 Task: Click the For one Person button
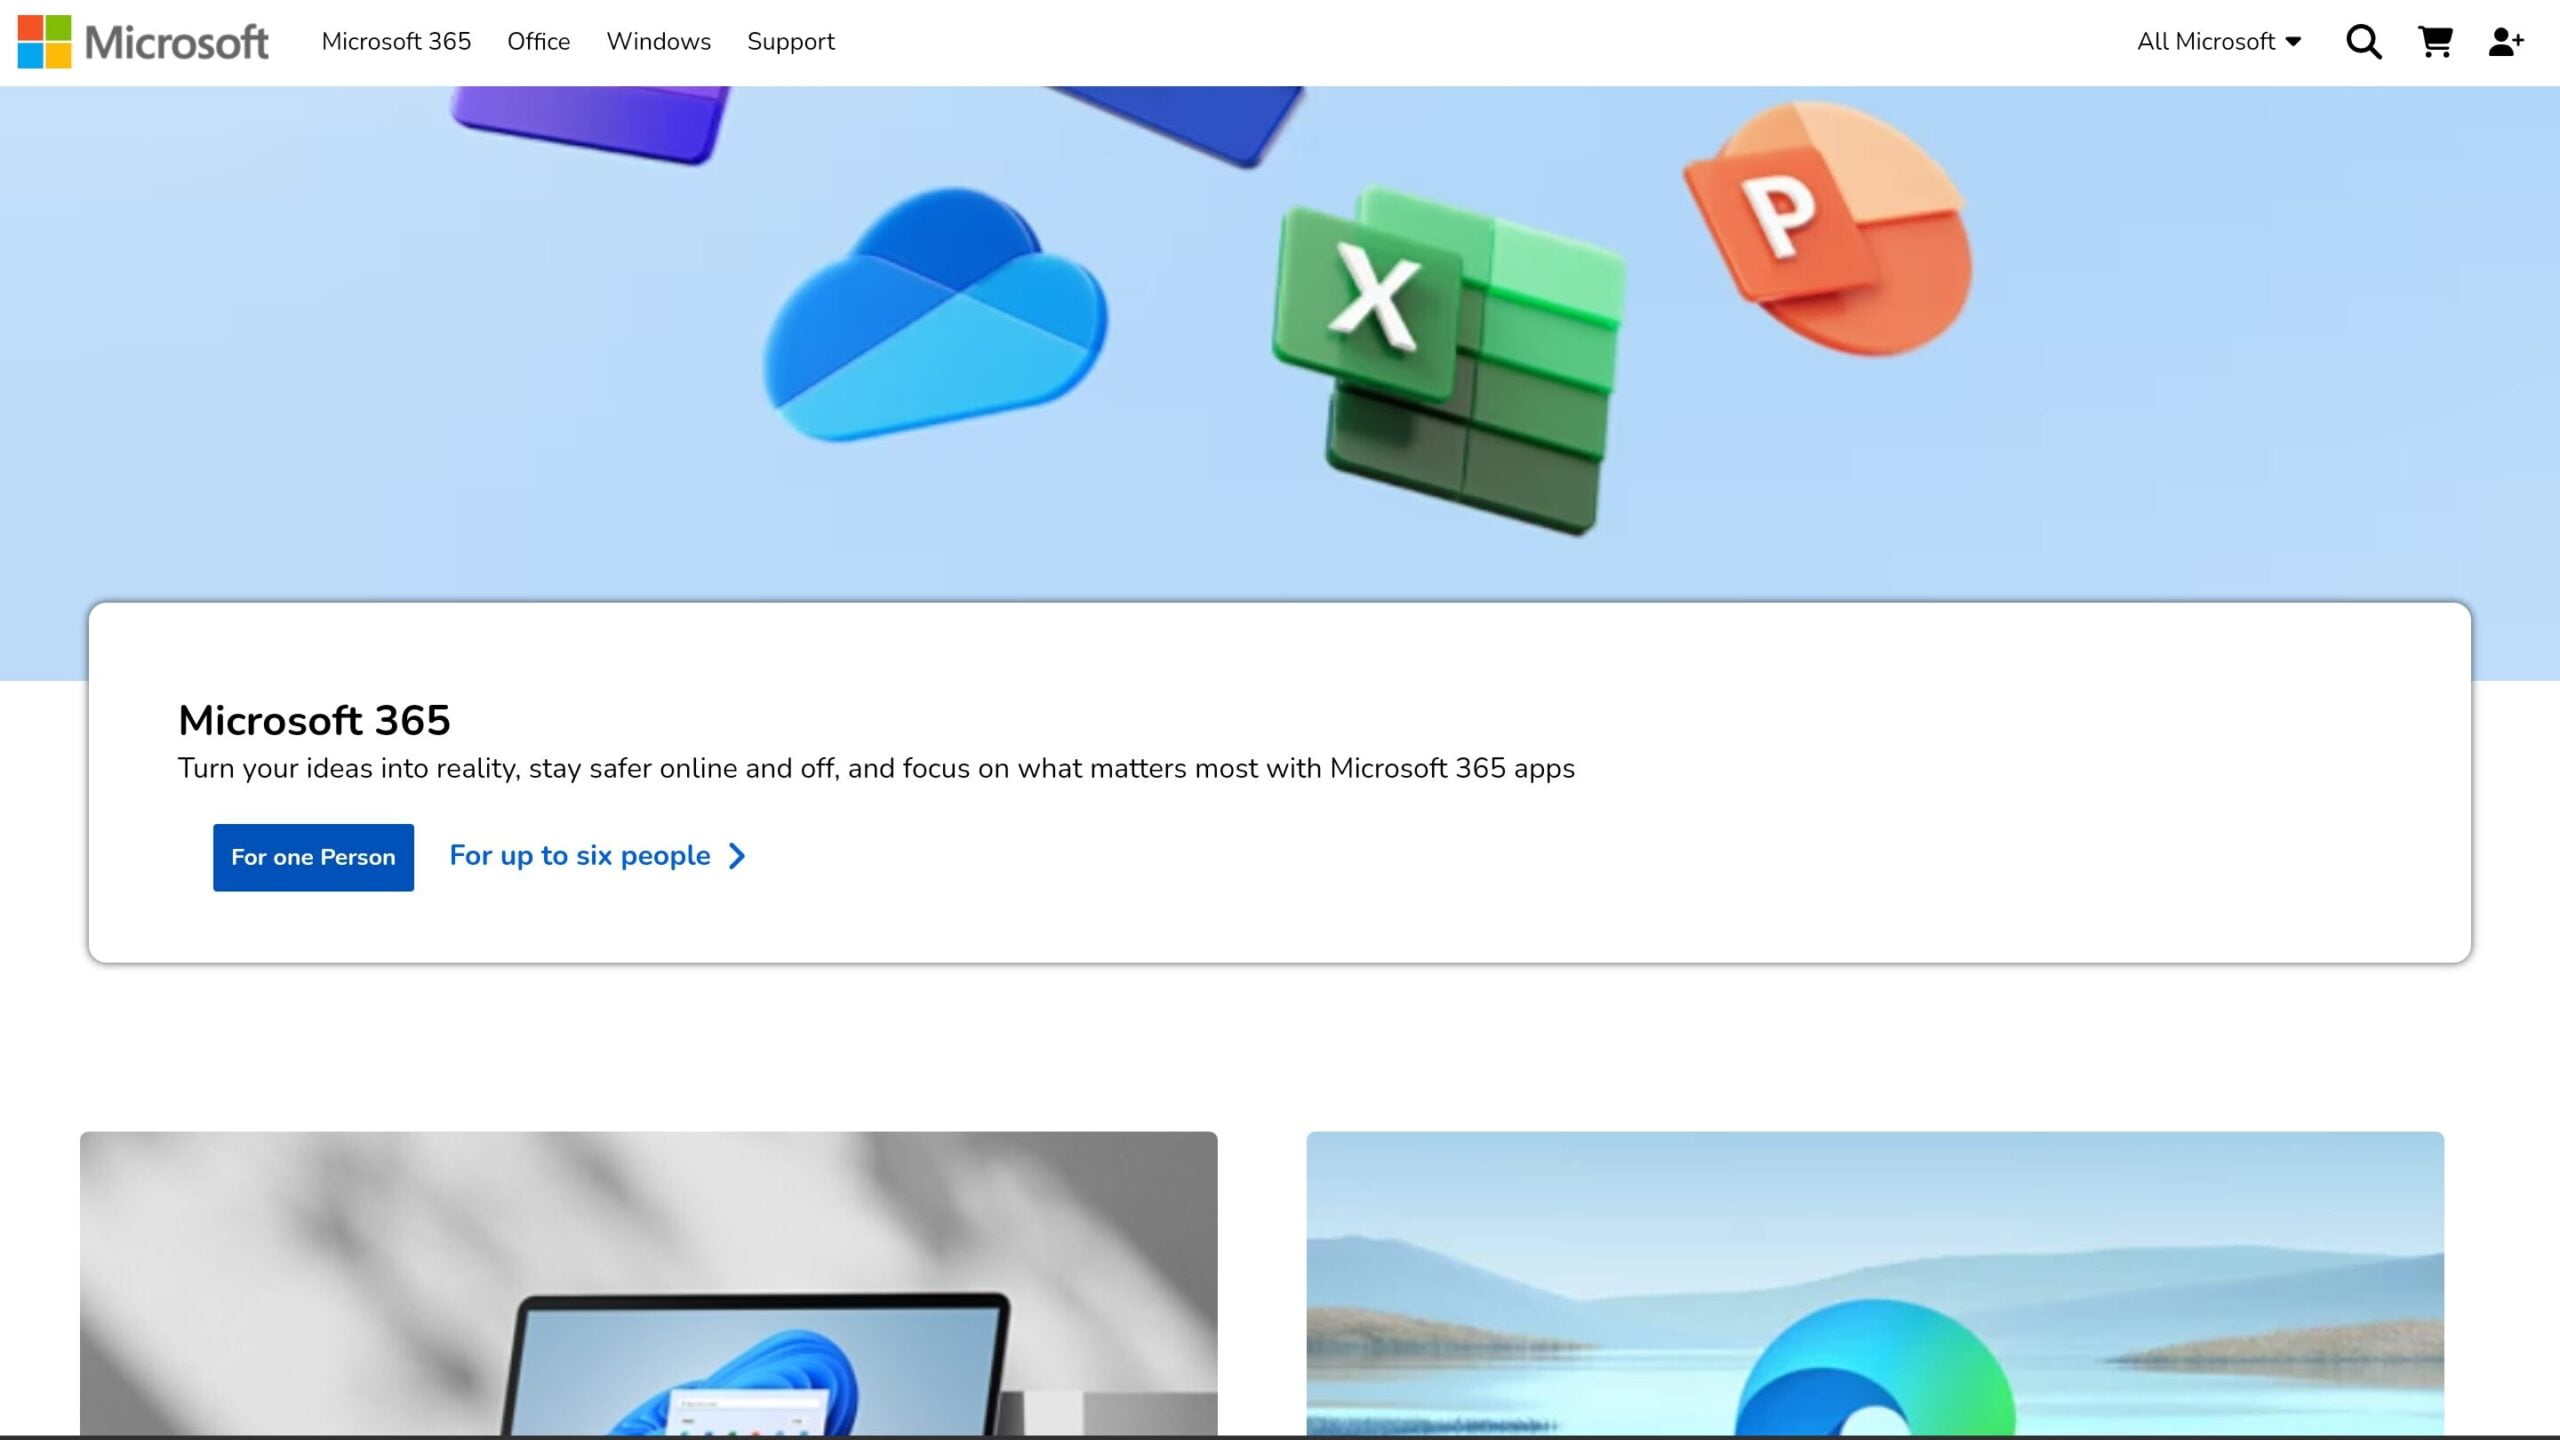click(313, 857)
